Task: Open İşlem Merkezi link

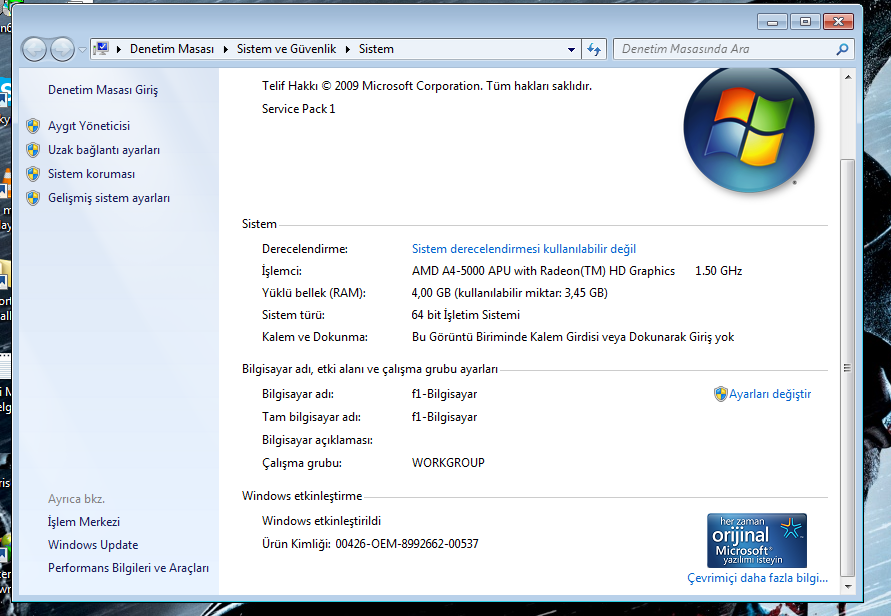Action: (x=84, y=522)
